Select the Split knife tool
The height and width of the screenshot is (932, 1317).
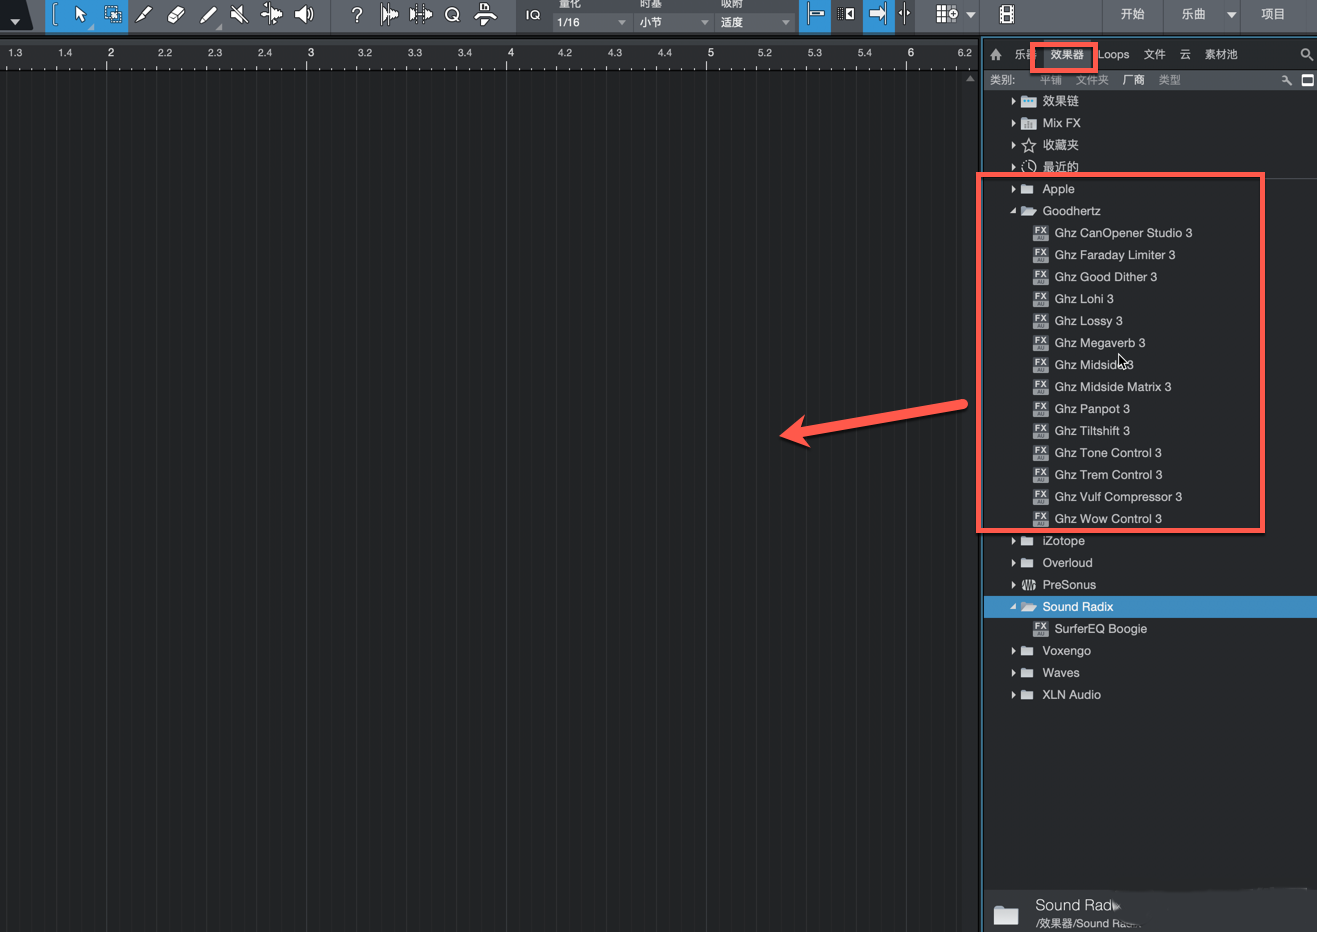(x=144, y=15)
